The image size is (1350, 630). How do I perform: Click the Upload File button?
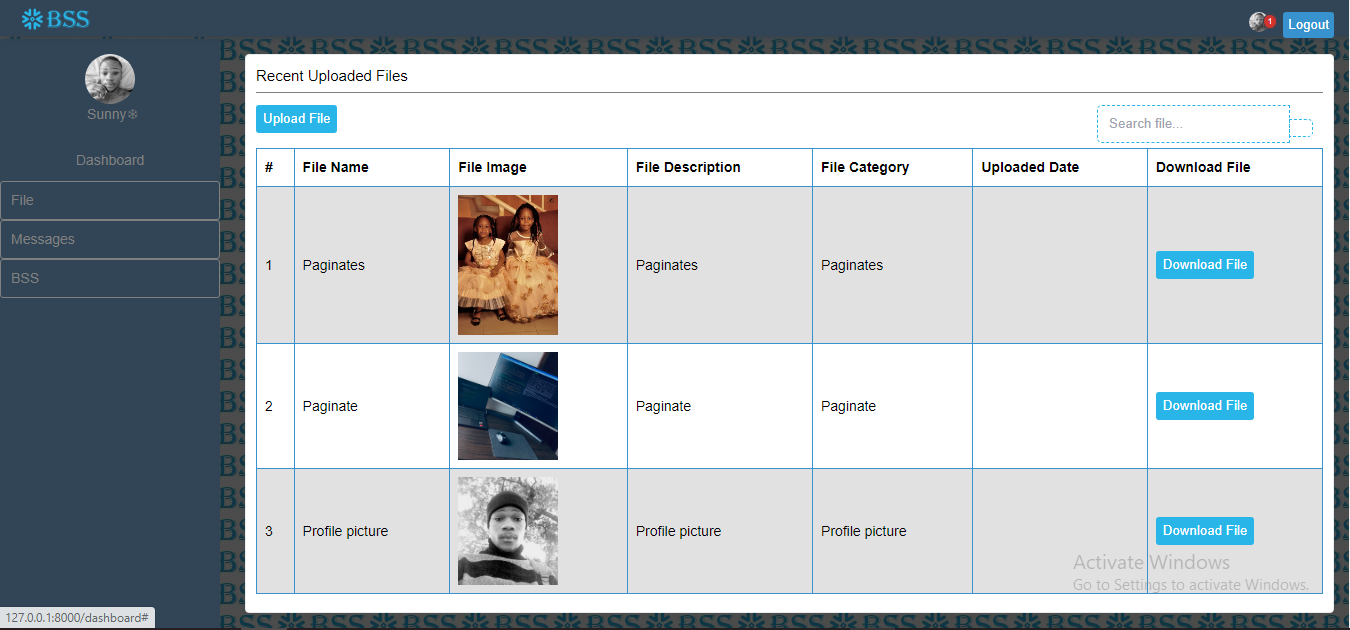(x=296, y=119)
